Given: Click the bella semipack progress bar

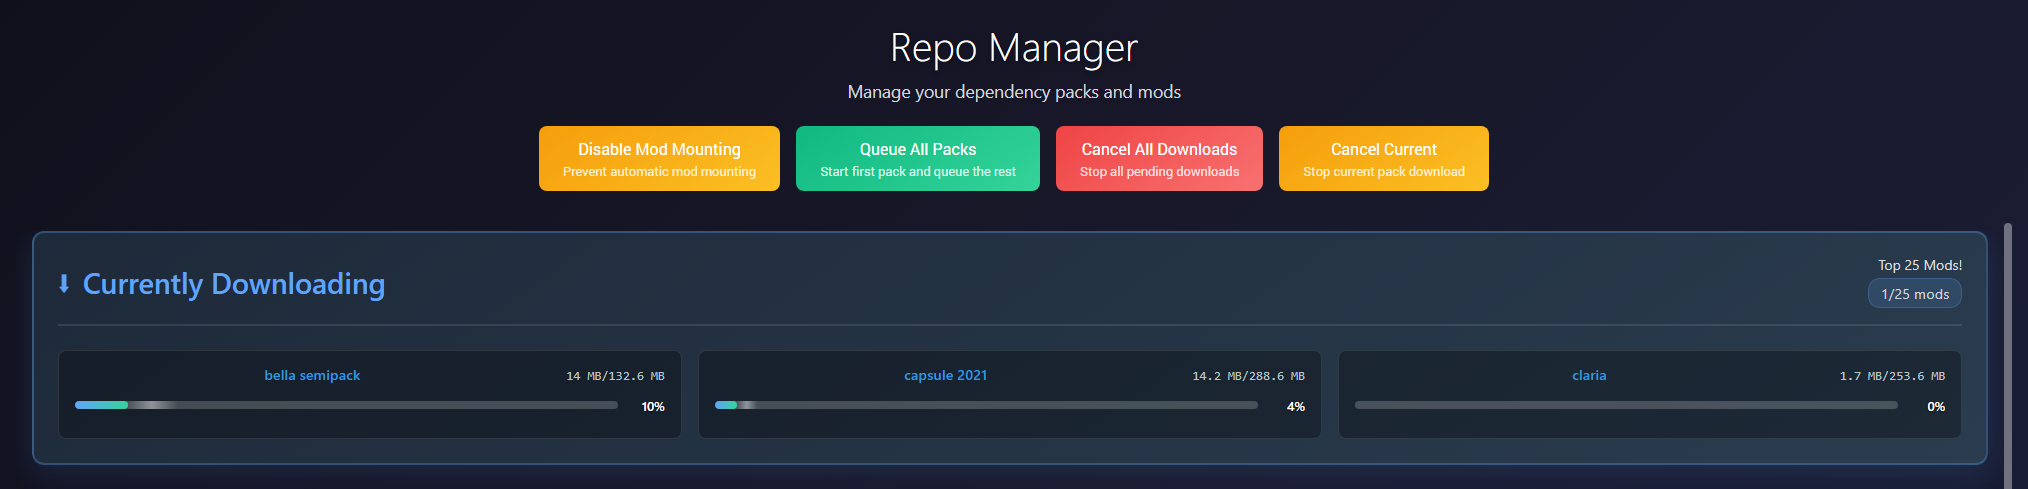Looking at the screenshot, I should click(x=346, y=405).
